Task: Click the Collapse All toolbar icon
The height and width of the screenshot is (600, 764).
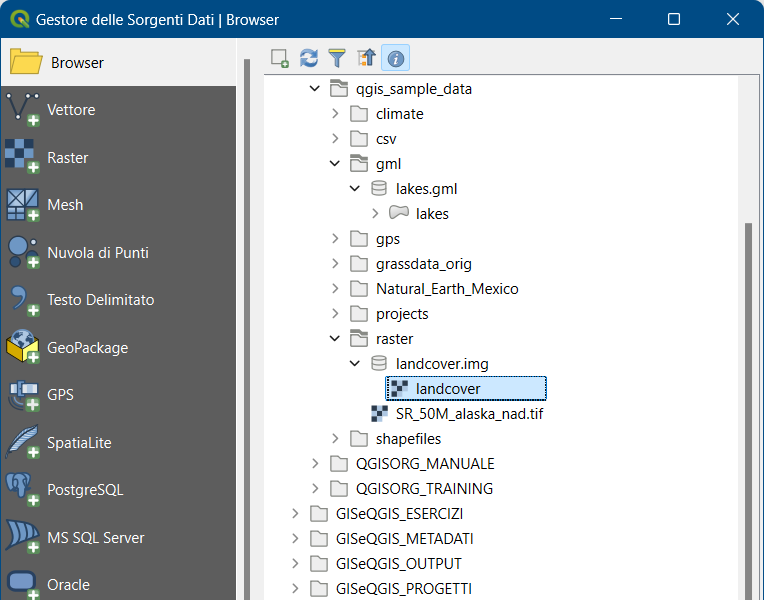Action: pos(366,58)
